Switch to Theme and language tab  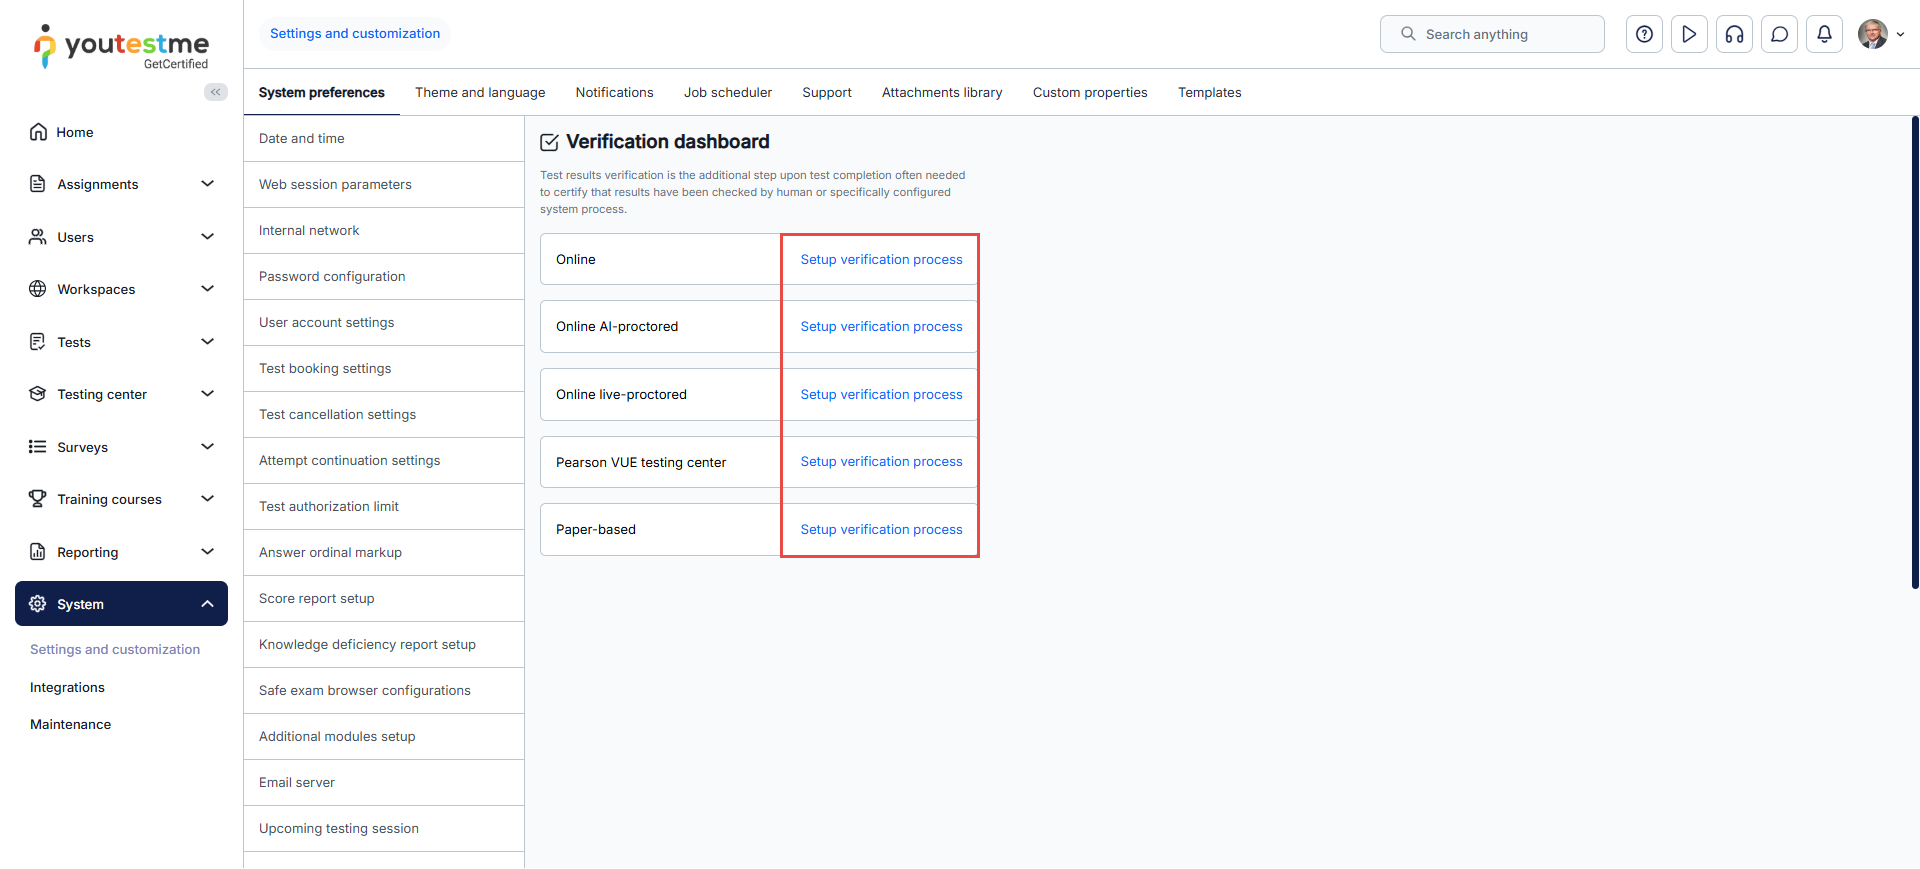(480, 92)
